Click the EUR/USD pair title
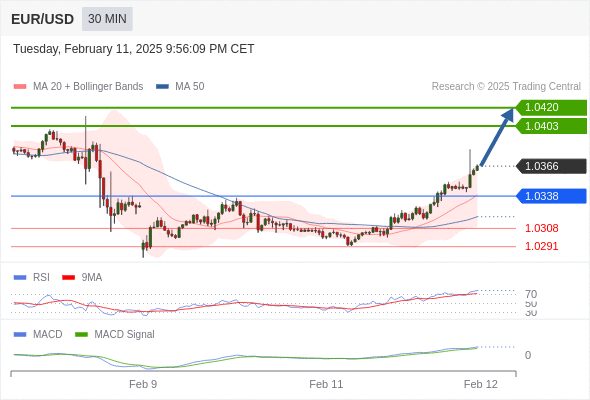 [43, 19]
